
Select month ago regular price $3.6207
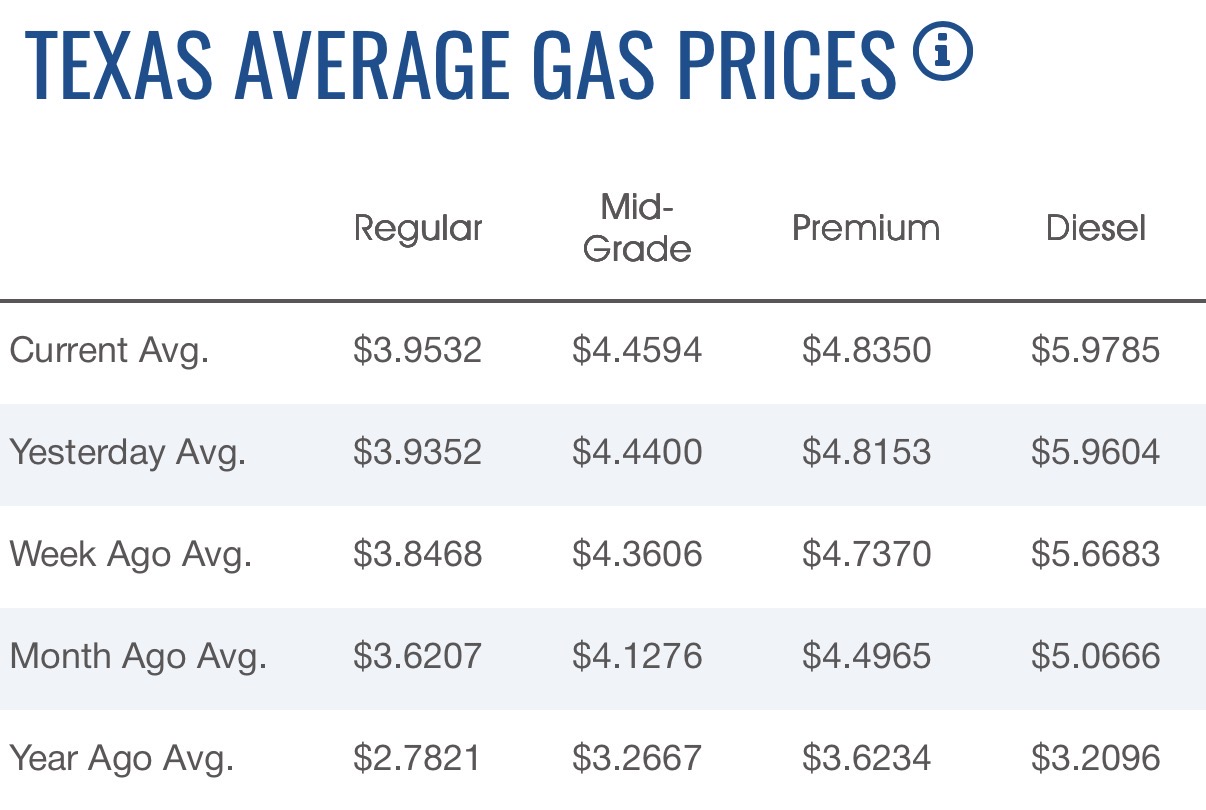pos(418,656)
